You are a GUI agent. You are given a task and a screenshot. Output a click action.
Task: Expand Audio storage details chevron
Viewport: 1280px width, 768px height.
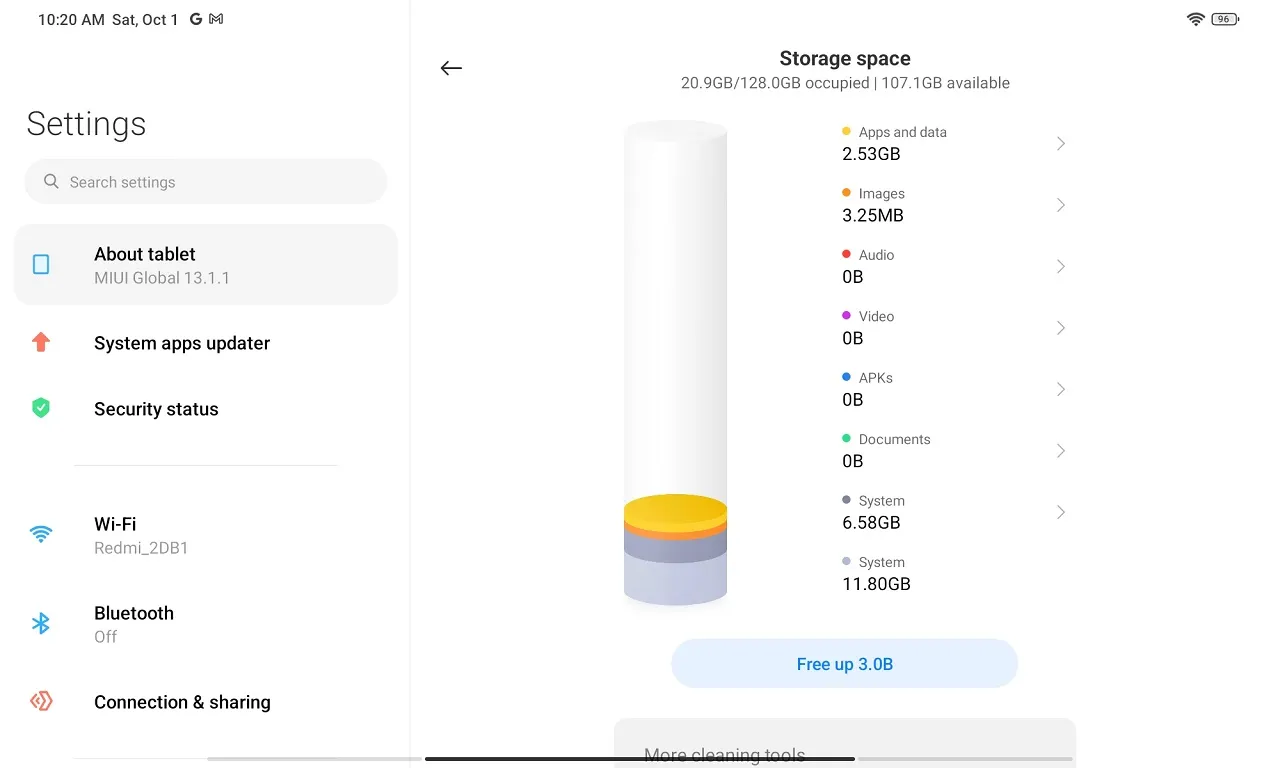click(x=1061, y=266)
